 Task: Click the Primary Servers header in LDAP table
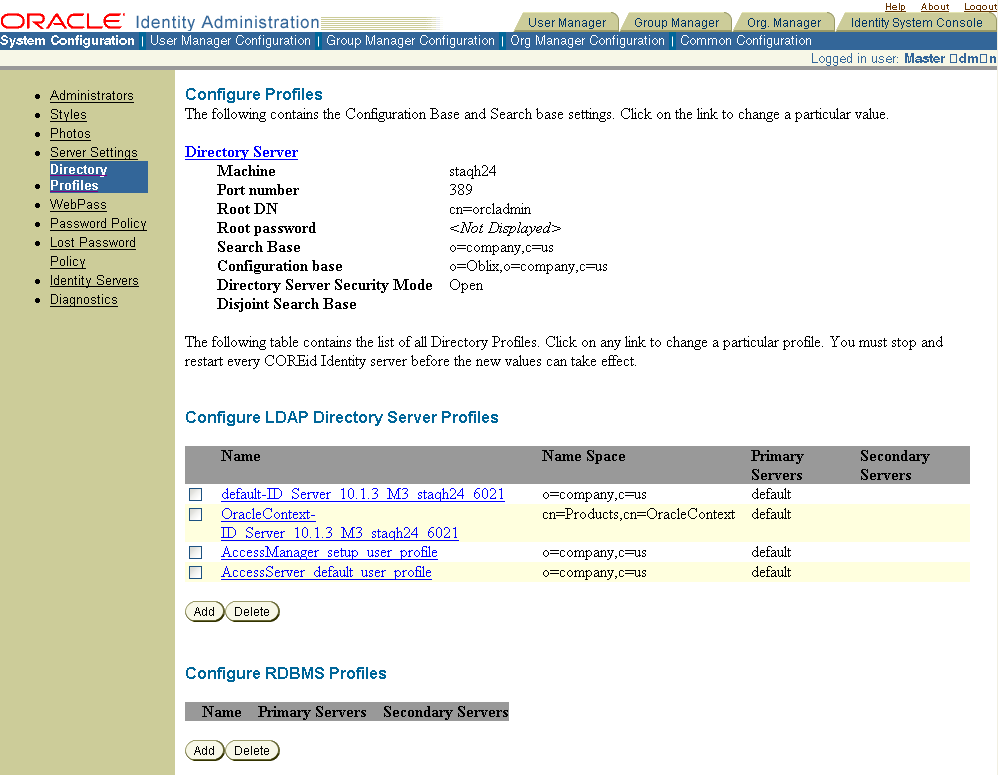pyautogui.click(x=777, y=466)
